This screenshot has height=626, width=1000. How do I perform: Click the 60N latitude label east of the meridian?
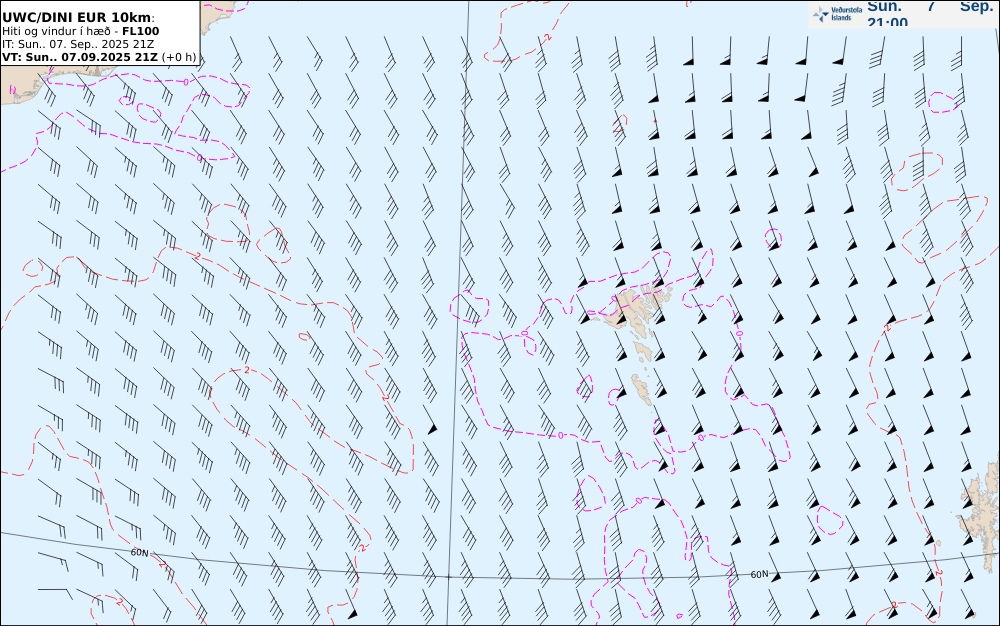(x=759, y=574)
